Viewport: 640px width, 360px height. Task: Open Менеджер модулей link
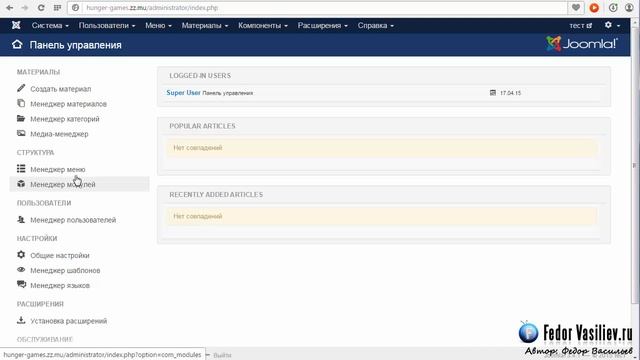point(63,184)
